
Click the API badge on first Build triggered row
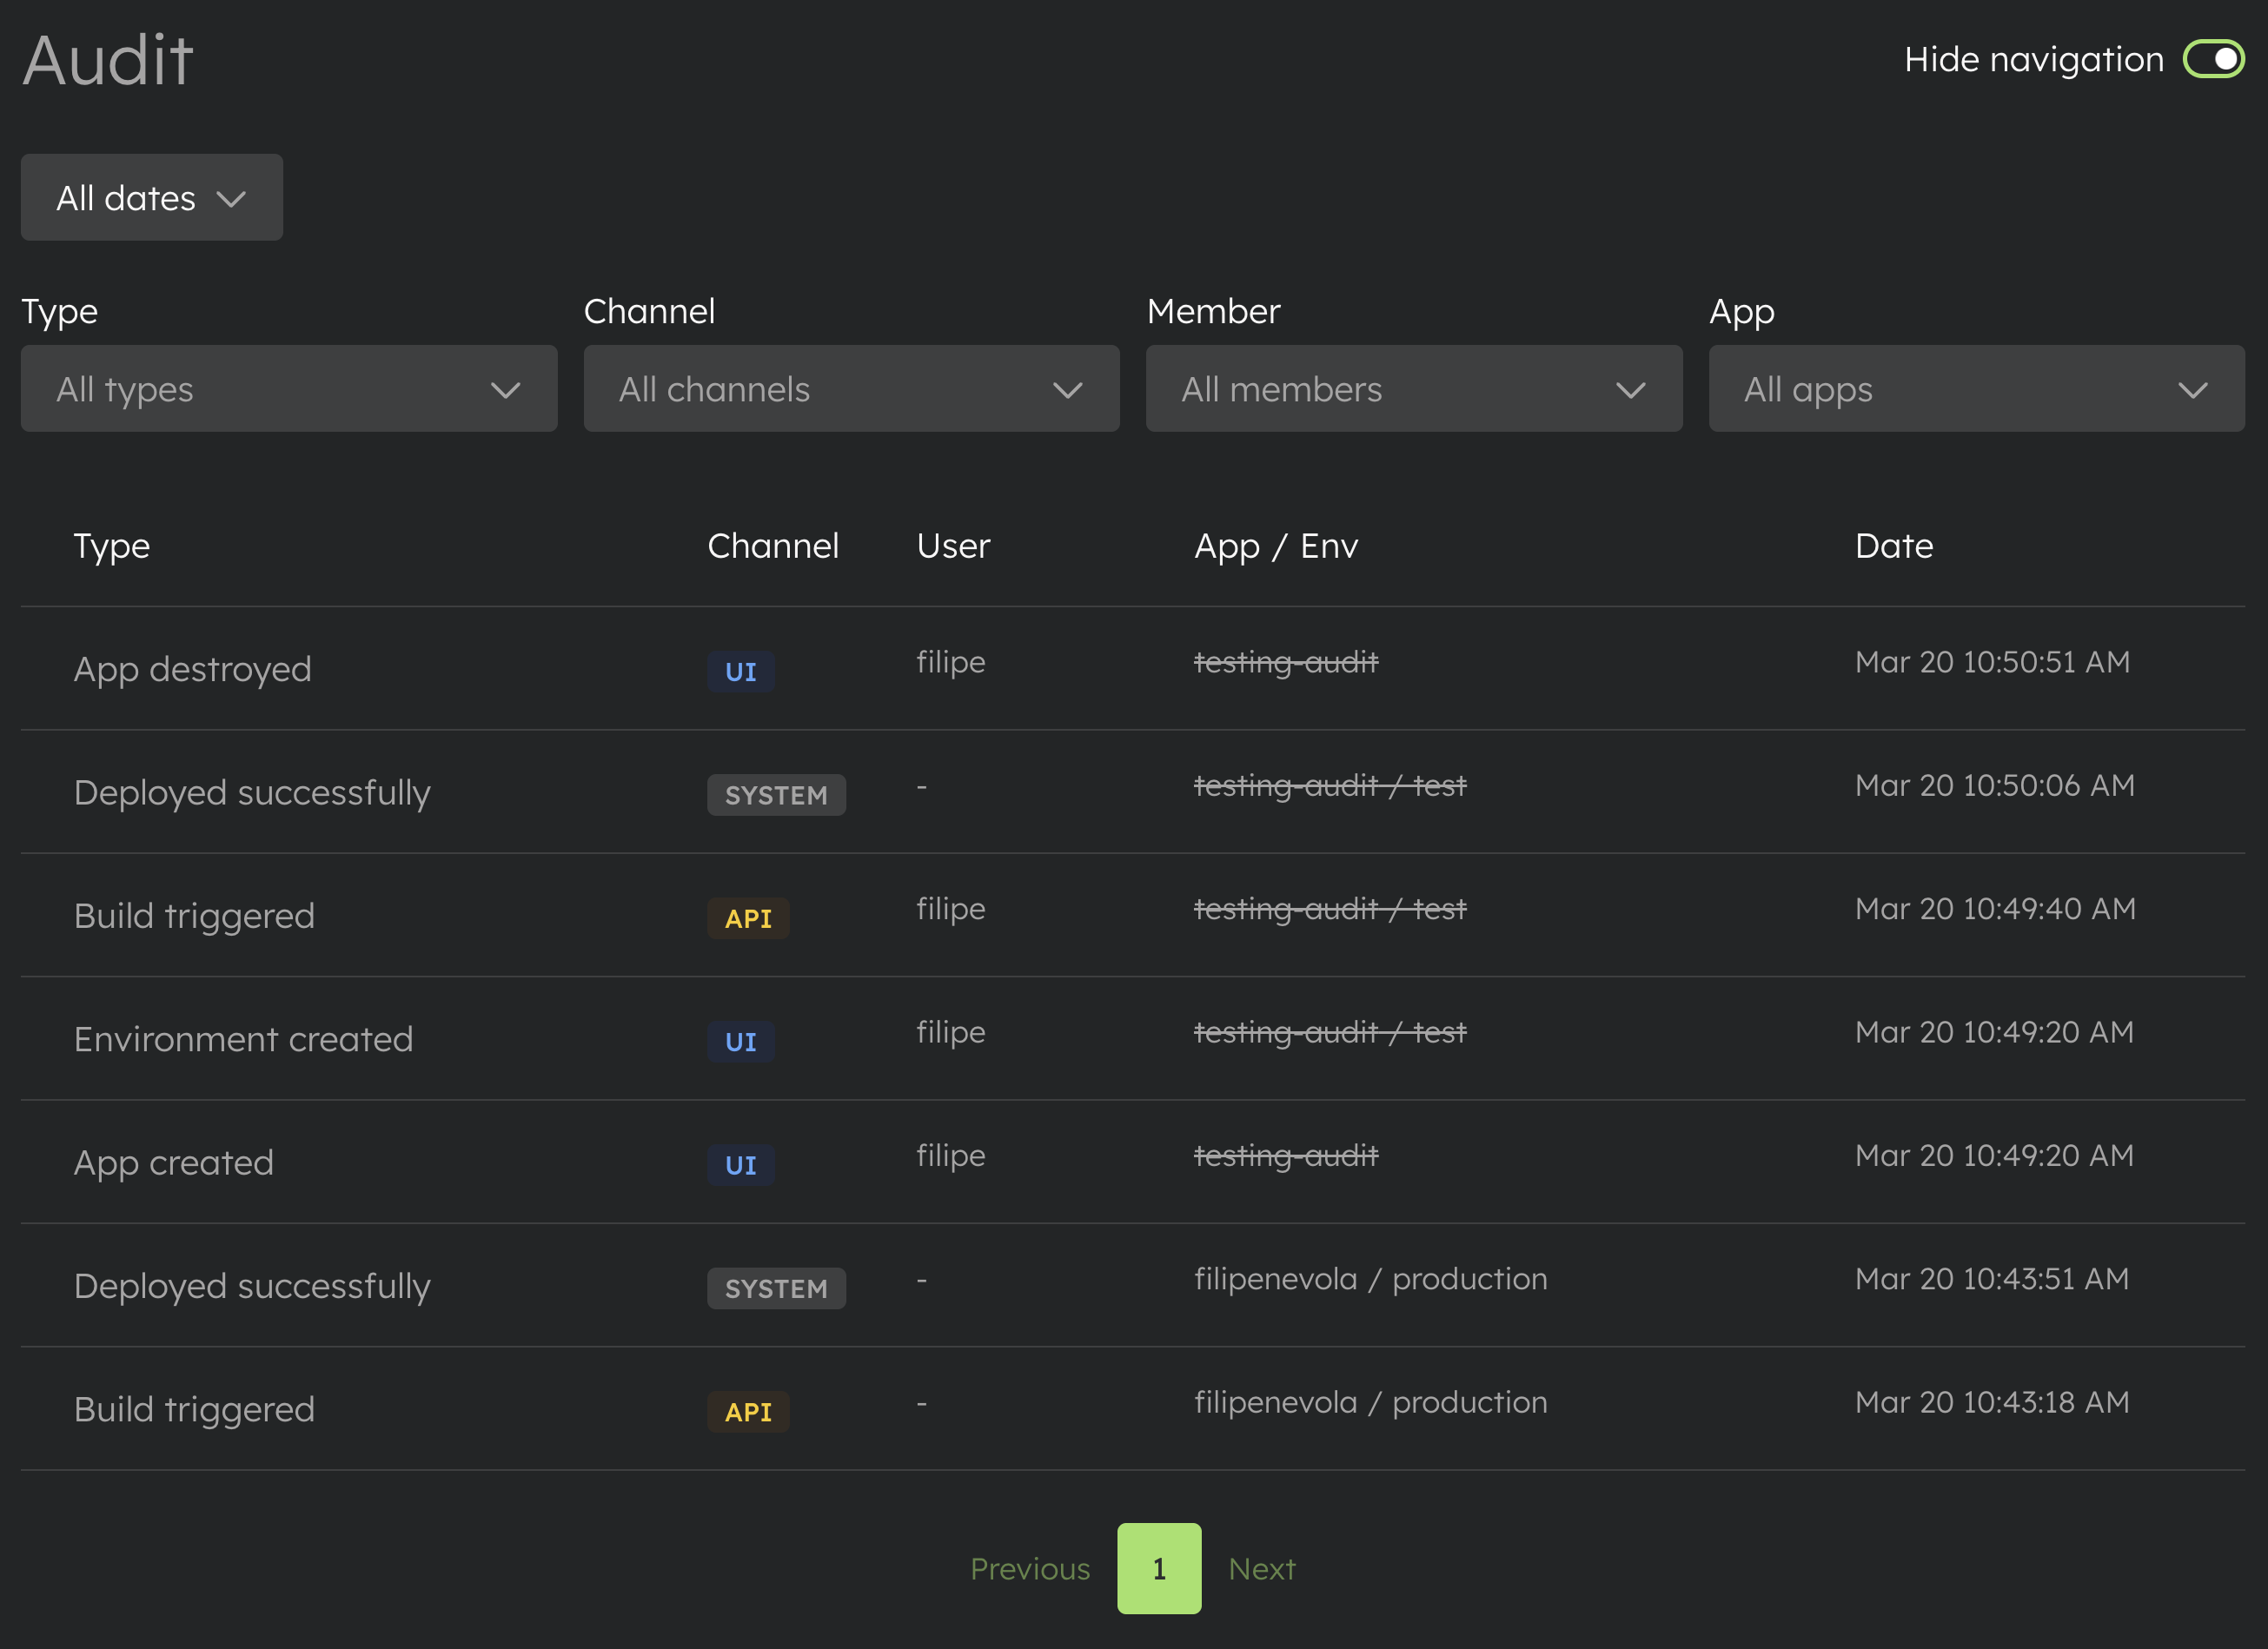tap(748, 917)
